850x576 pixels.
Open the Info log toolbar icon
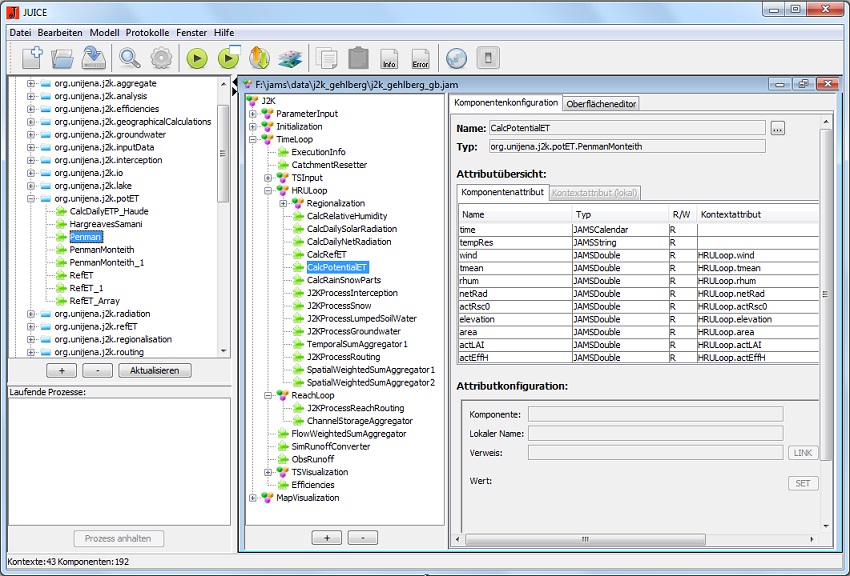click(389, 58)
